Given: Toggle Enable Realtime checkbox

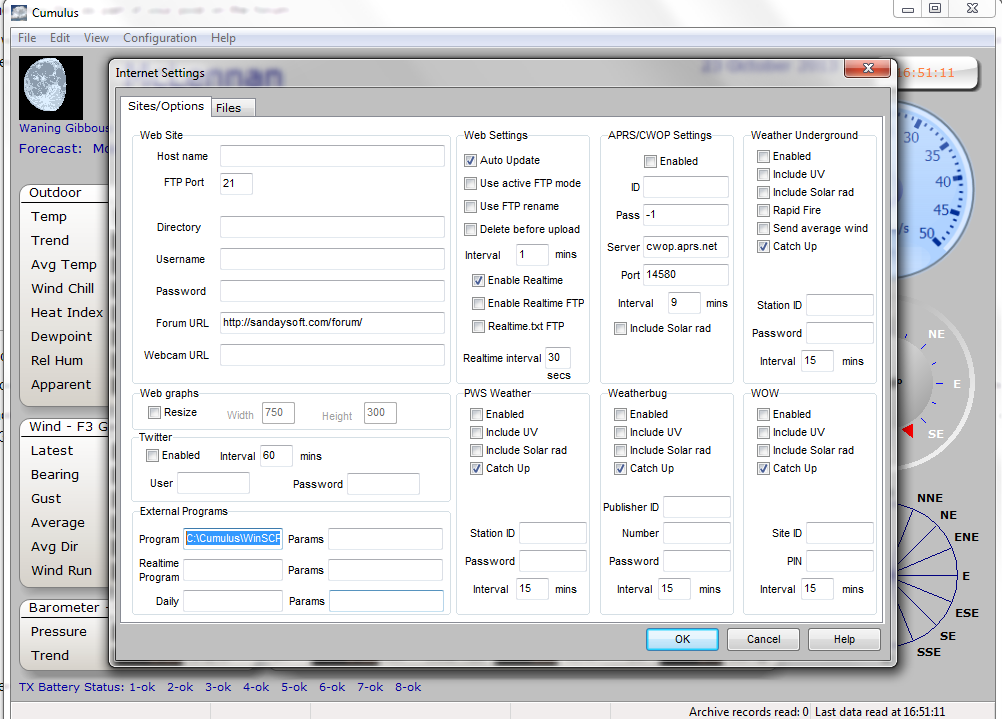Looking at the screenshot, I should (x=479, y=280).
